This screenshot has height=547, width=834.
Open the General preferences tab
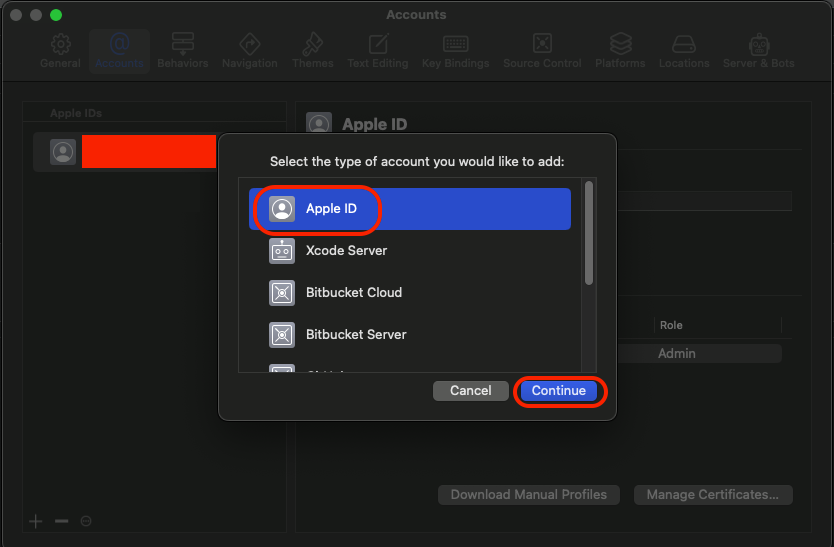(x=60, y=51)
